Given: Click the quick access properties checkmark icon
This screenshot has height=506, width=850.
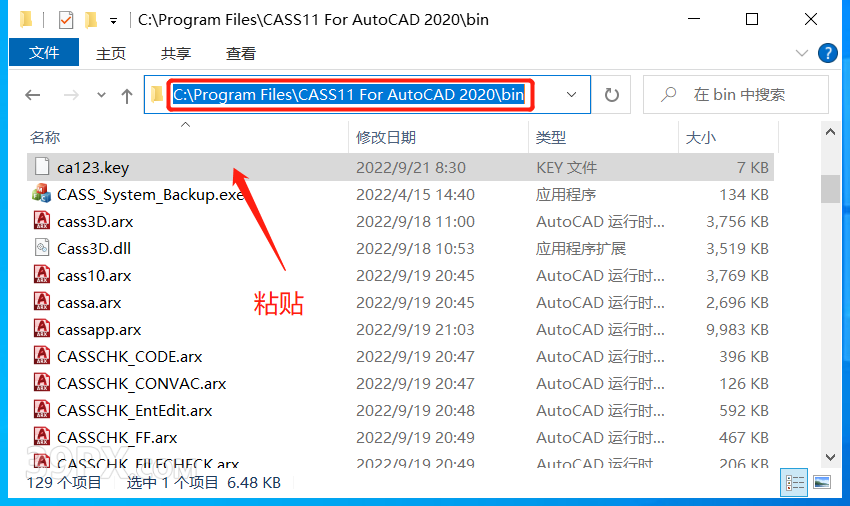Looking at the screenshot, I should 66,20.
